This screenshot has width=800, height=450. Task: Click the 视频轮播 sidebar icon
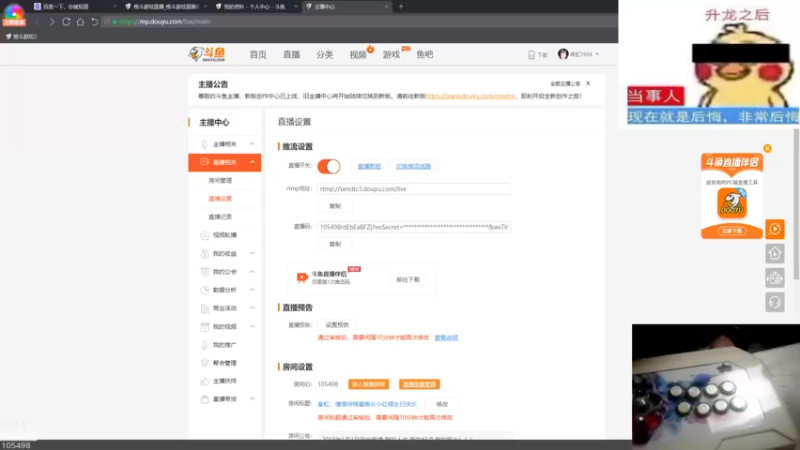click(205, 235)
